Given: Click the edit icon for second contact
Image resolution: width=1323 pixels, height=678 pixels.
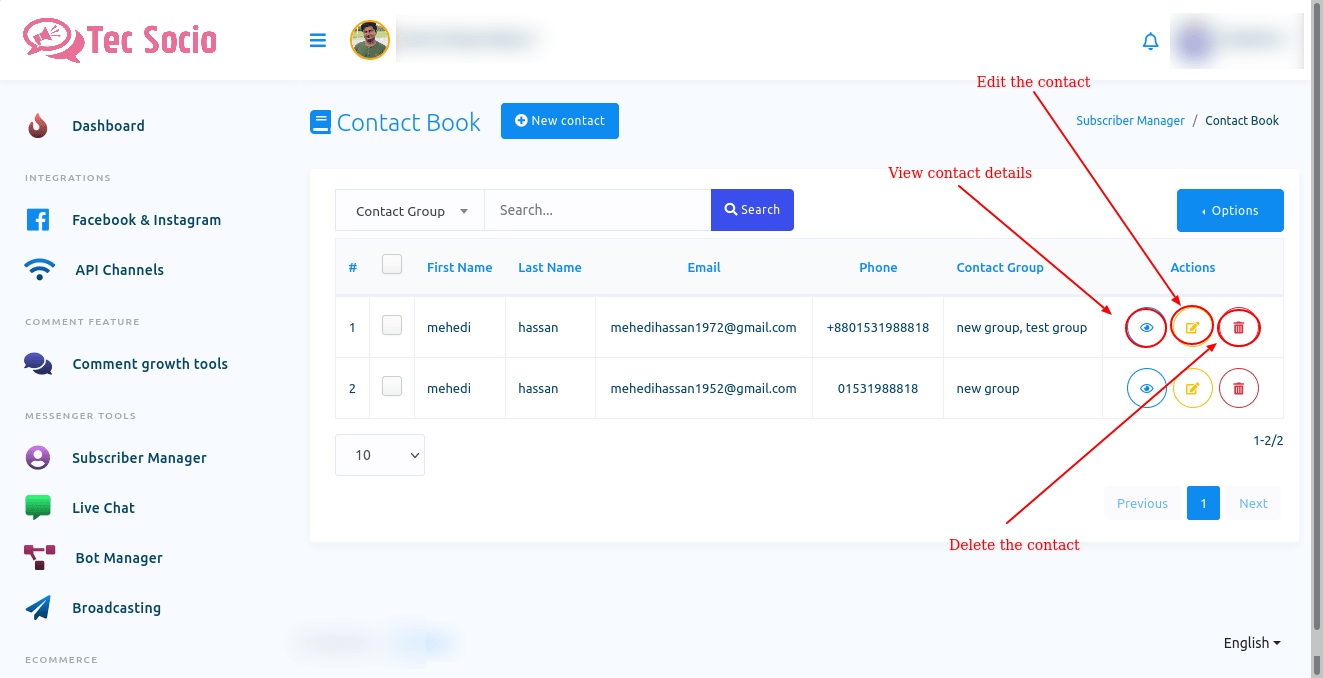Looking at the screenshot, I should click(x=1192, y=388).
